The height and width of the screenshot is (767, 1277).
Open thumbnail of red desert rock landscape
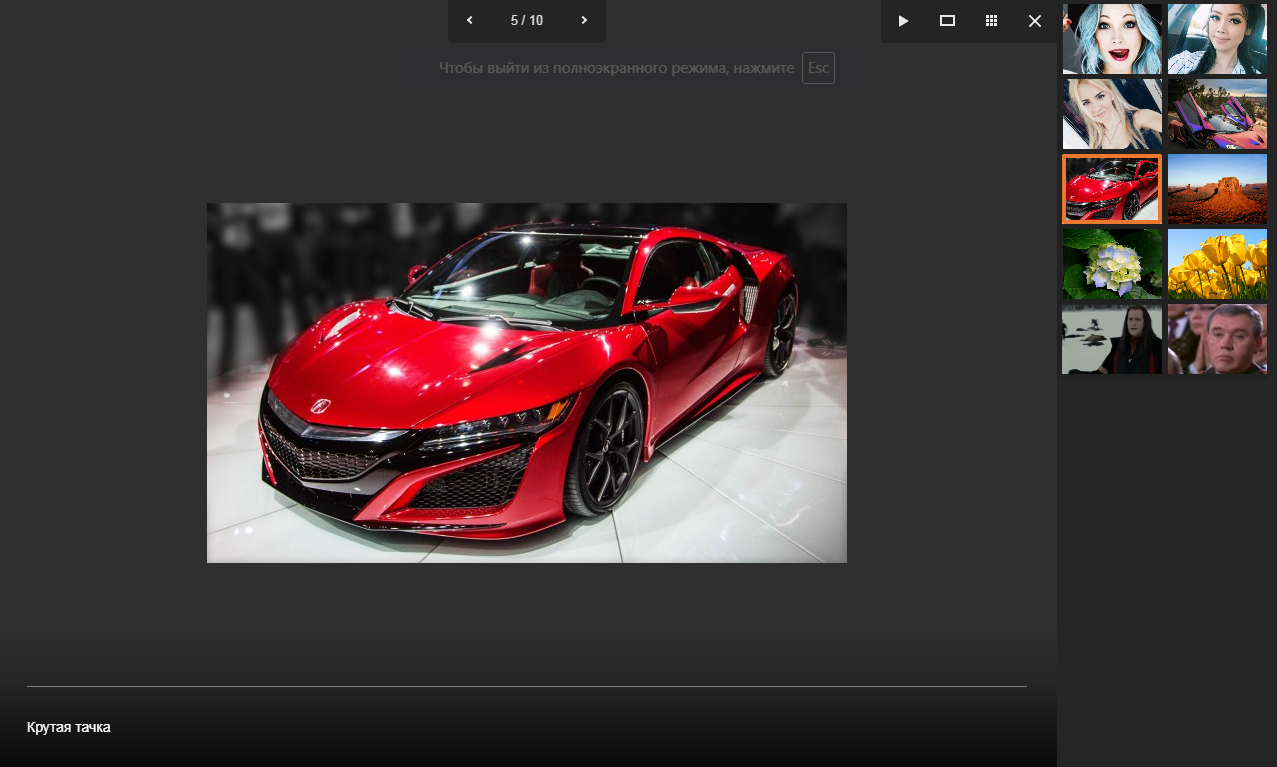(x=1217, y=189)
